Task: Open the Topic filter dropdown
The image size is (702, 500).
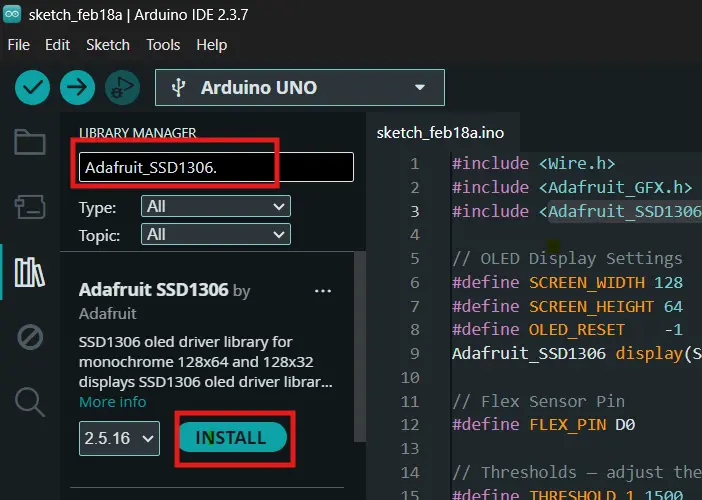Action: pos(216,234)
